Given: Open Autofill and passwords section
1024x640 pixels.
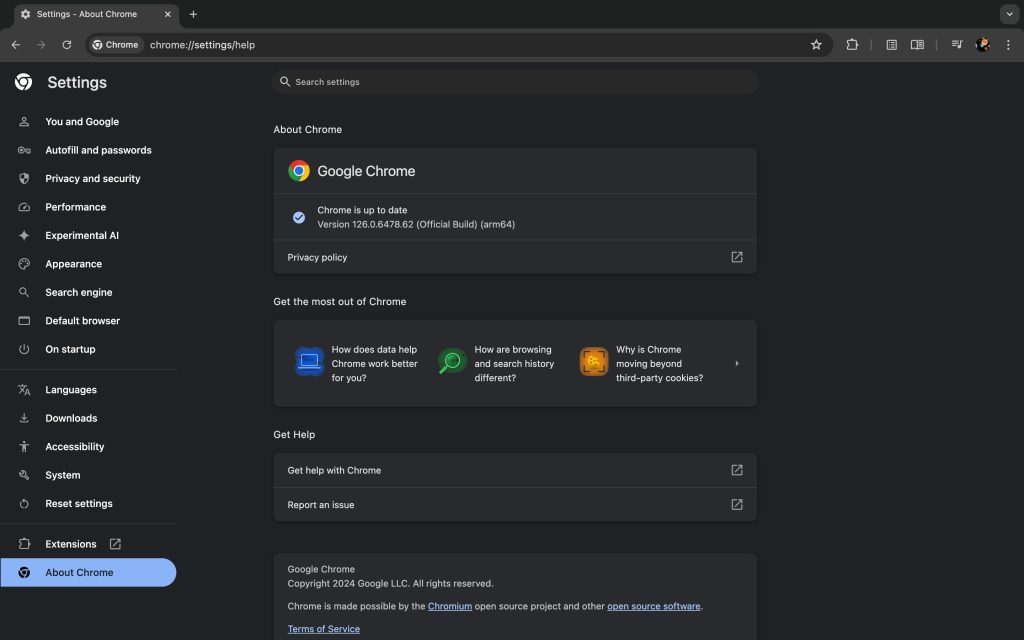Looking at the screenshot, I should point(98,150).
